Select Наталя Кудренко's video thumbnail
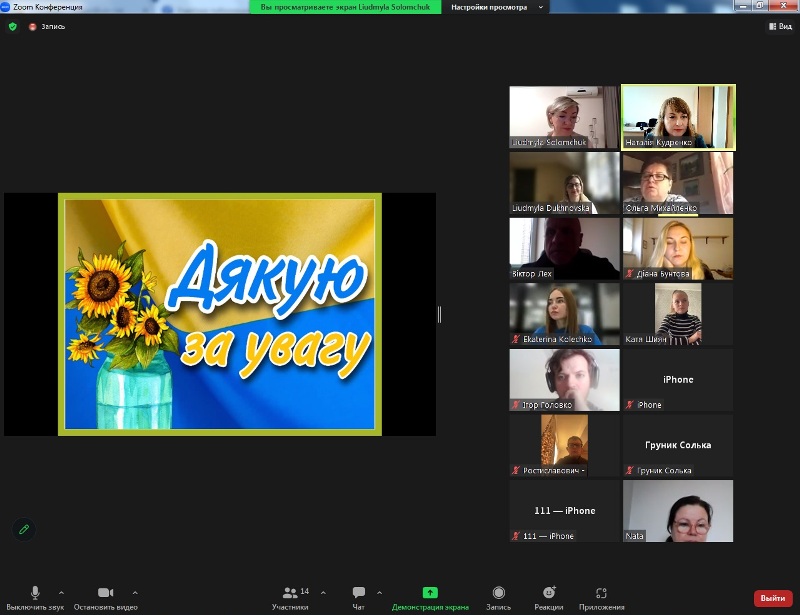The image size is (800, 615). 678,117
